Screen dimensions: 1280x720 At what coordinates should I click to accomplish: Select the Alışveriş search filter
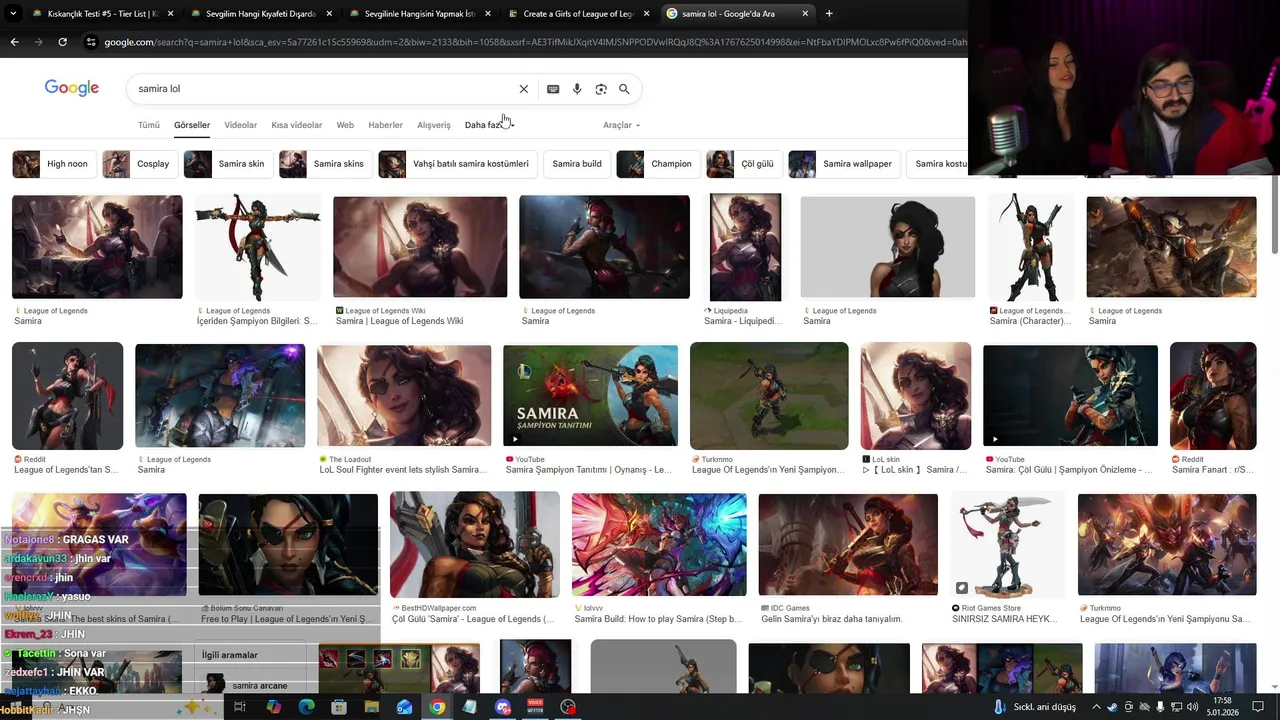tap(434, 125)
